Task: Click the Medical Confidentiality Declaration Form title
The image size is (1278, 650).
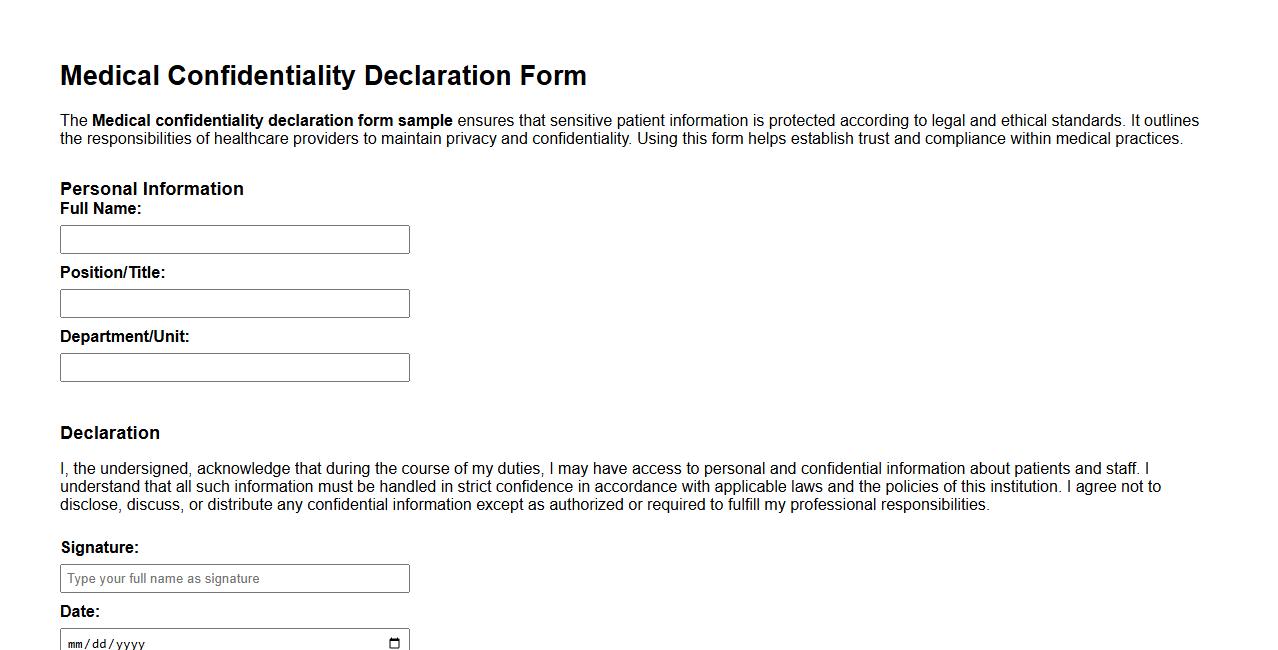Action: (323, 75)
